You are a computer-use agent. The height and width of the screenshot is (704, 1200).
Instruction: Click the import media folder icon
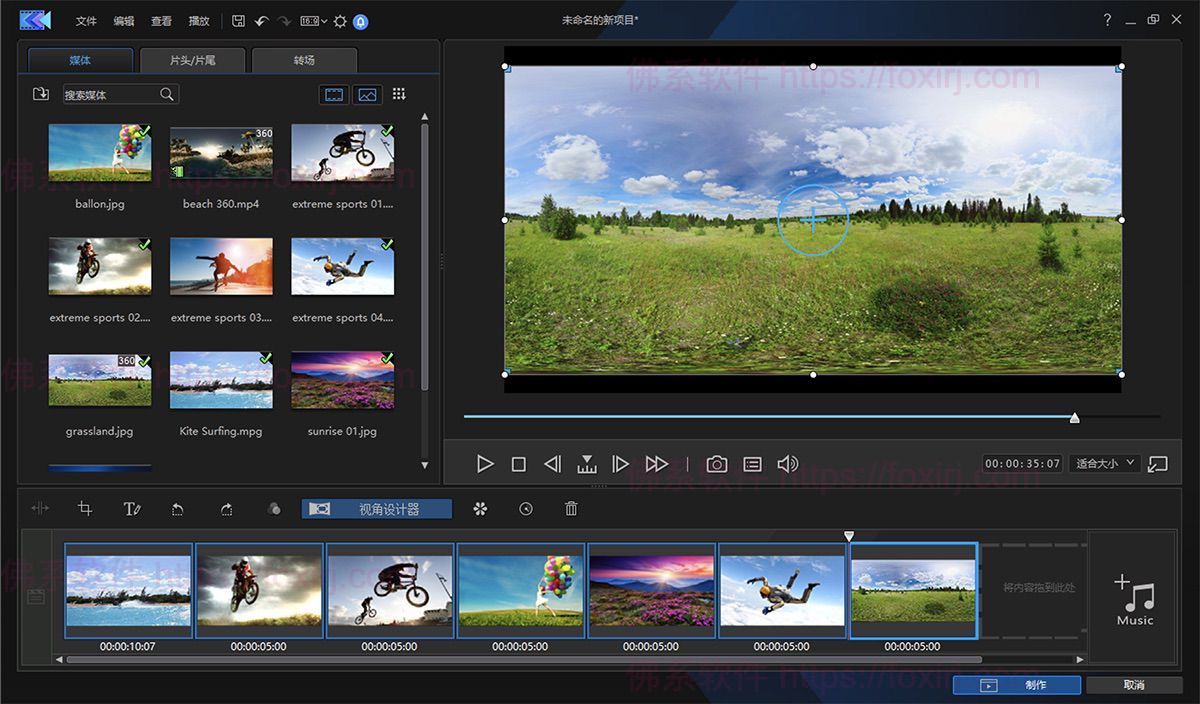pos(41,94)
